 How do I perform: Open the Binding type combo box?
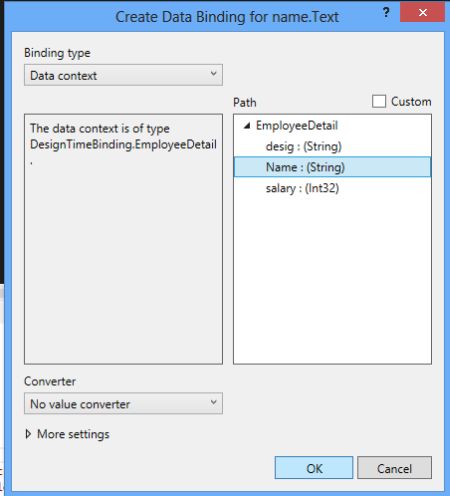pos(123,75)
